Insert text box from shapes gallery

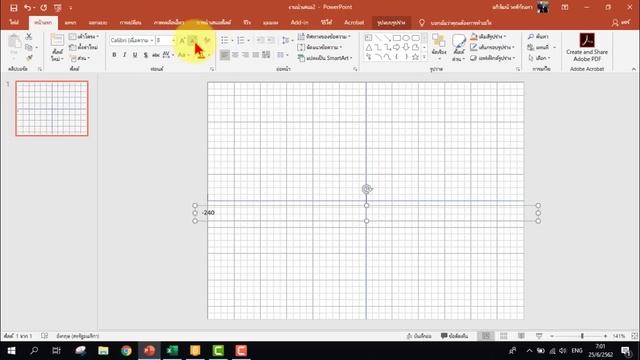368,38
